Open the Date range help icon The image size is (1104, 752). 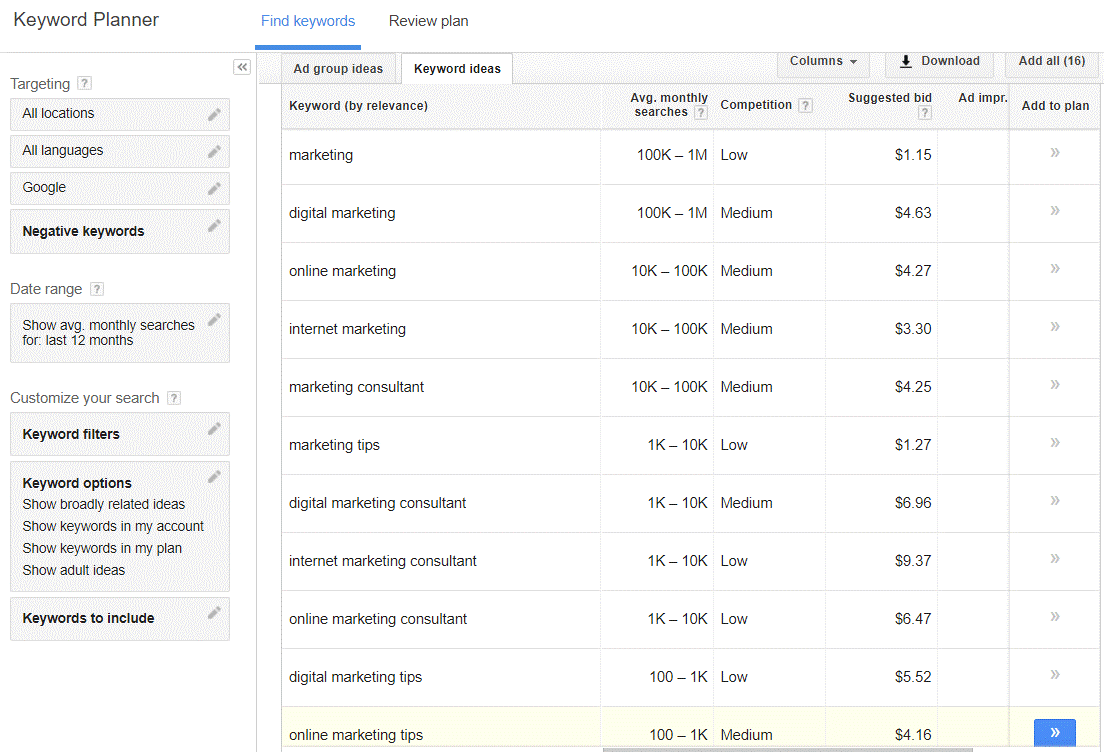pyautogui.click(x=97, y=289)
